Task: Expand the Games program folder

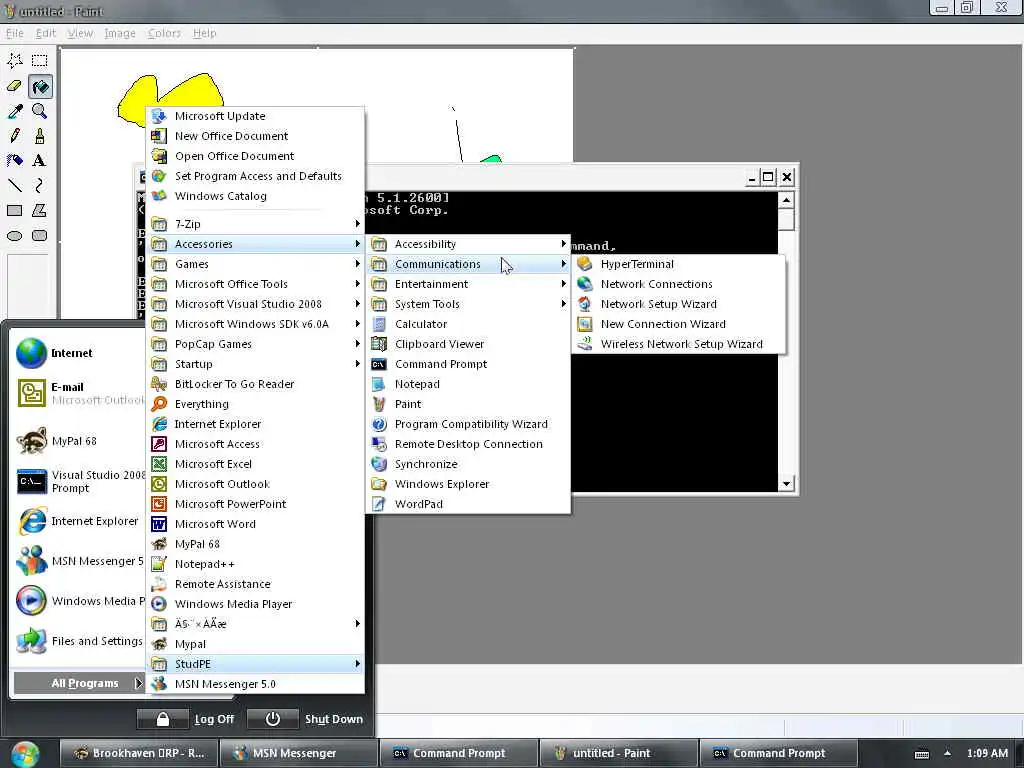Action: point(255,264)
